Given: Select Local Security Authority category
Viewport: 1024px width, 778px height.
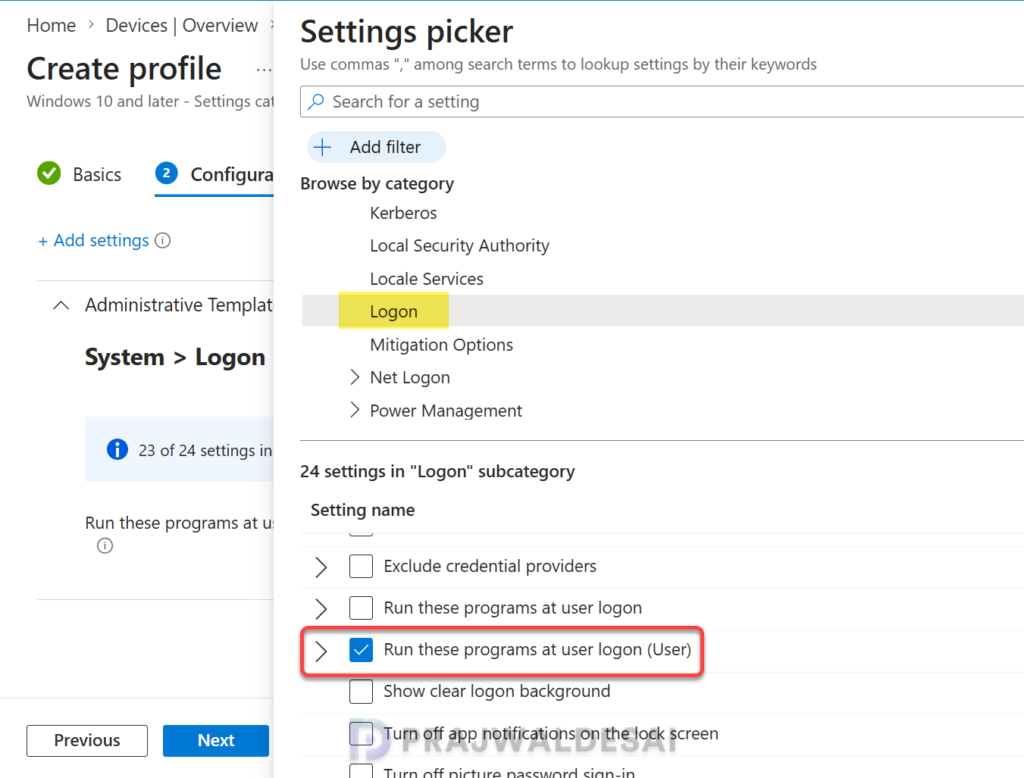Looking at the screenshot, I should pyautogui.click(x=459, y=246).
